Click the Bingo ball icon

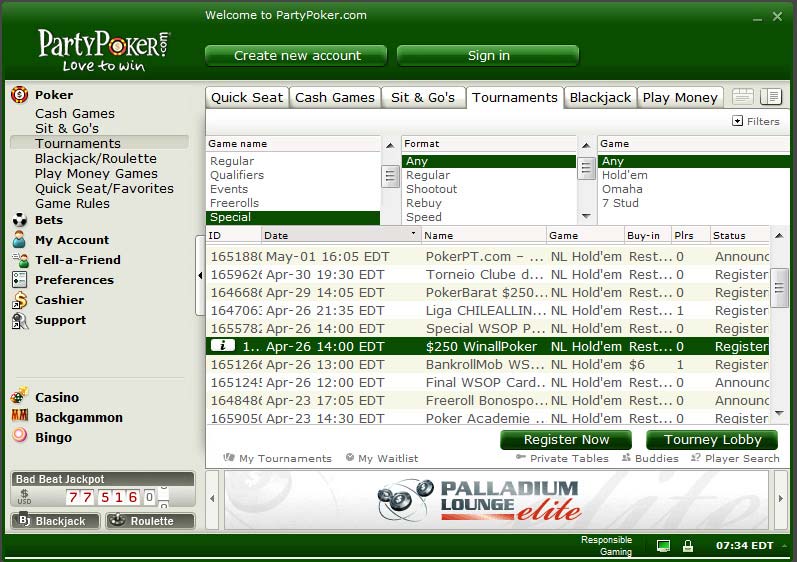[x=19, y=435]
